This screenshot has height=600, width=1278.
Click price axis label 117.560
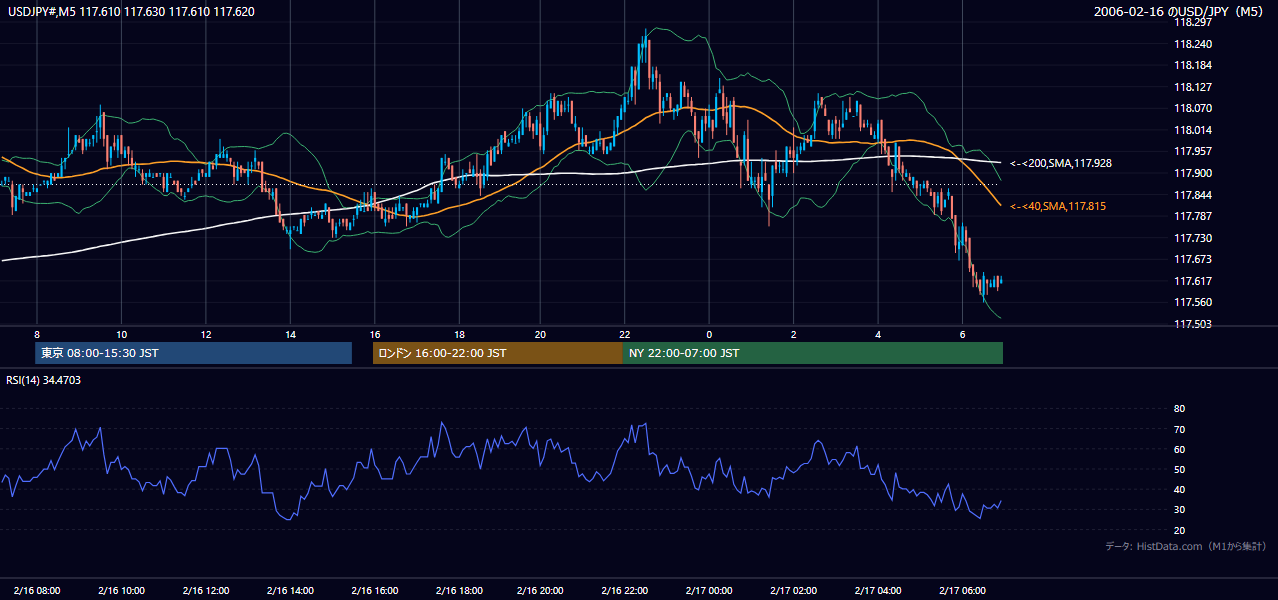point(1193,302)
